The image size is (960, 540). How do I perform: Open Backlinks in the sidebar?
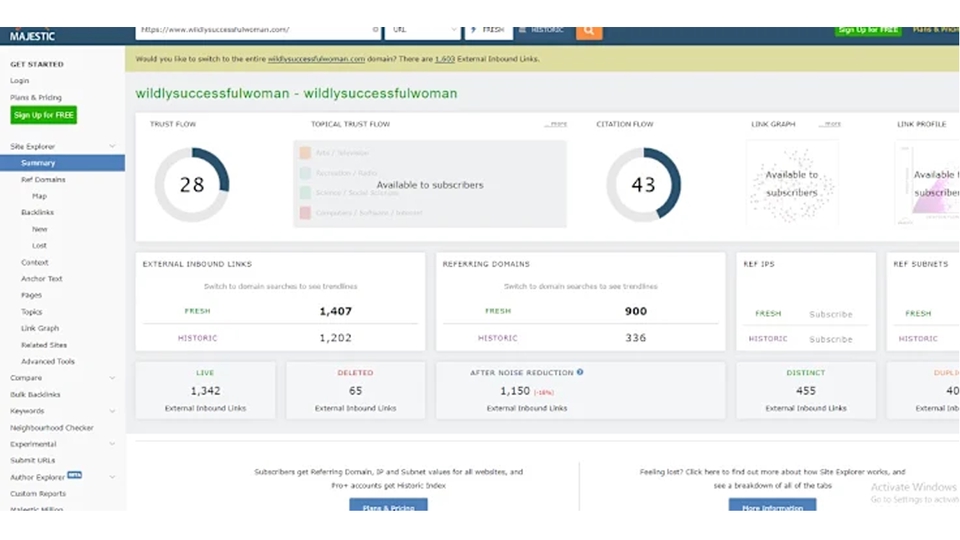(x=37, y=212)
